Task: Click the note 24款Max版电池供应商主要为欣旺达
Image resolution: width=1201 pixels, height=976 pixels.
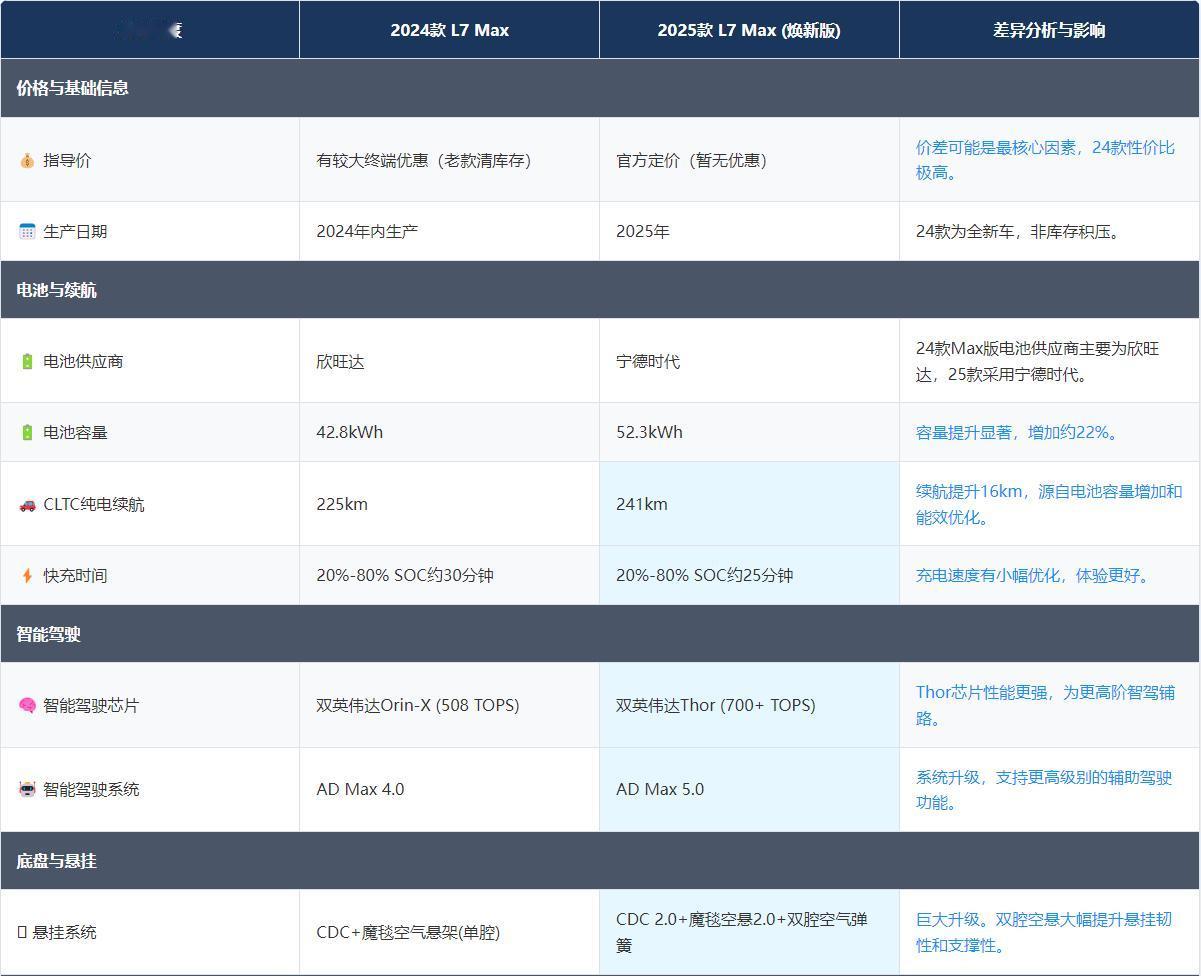Action: (x=1037, y=362)
